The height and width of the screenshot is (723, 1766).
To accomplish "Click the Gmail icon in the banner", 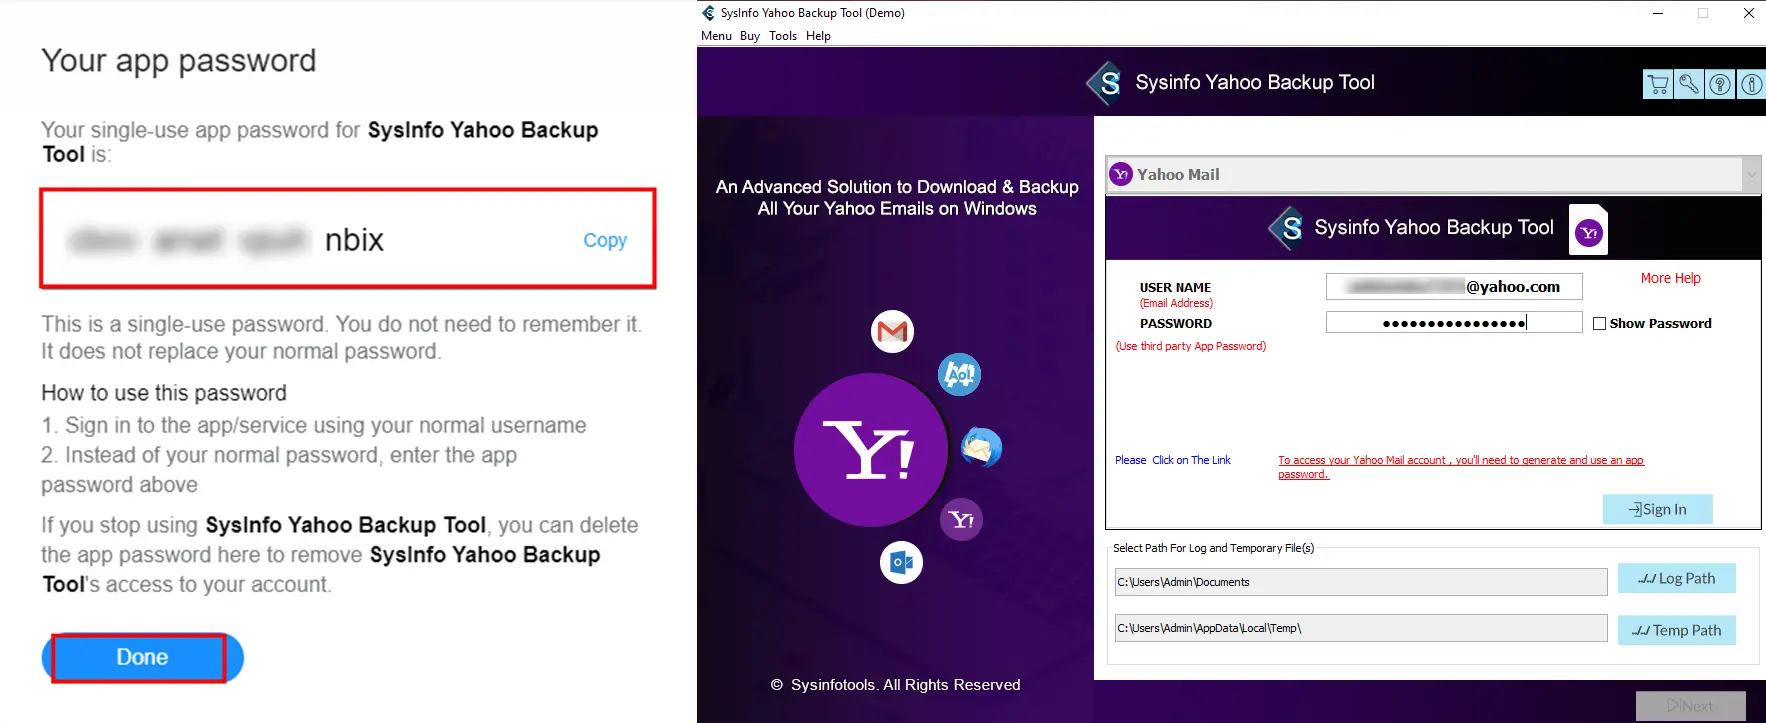I will (x=892, y=331).
